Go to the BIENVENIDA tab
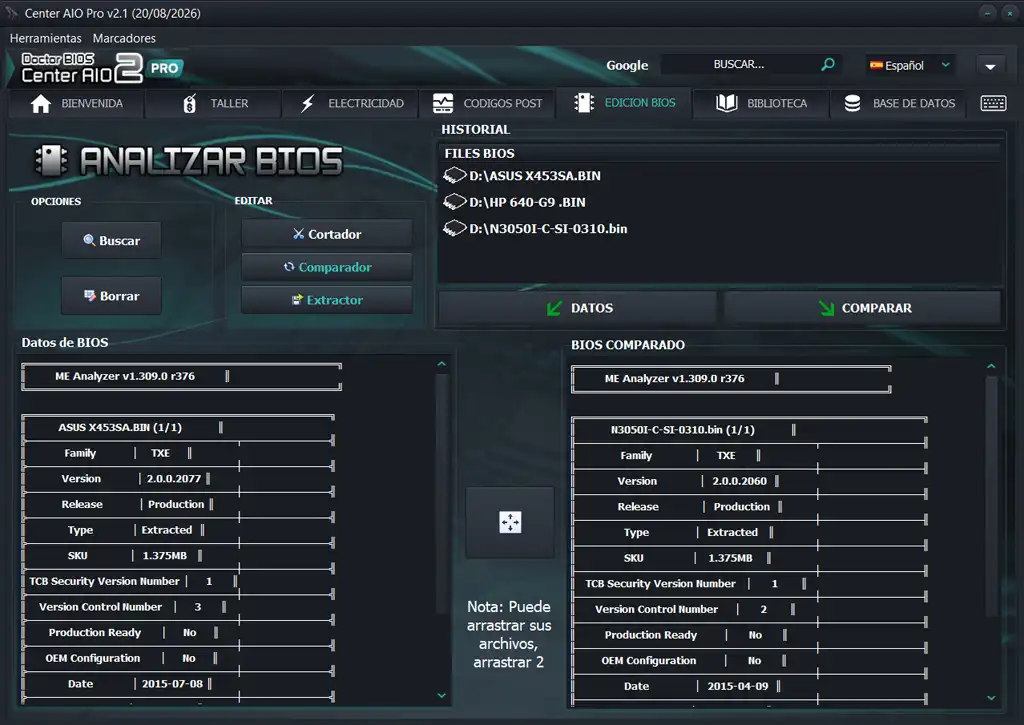This screenshot has width=1024, height=725. pos(76,103)
